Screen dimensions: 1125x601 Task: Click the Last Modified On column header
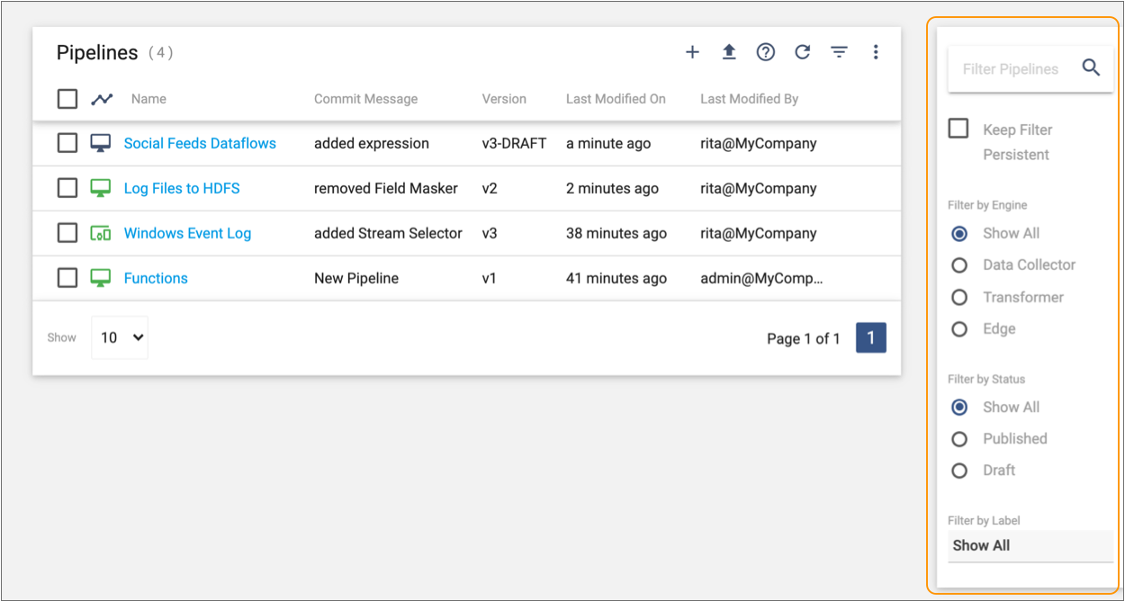click(x=616, y=98)
